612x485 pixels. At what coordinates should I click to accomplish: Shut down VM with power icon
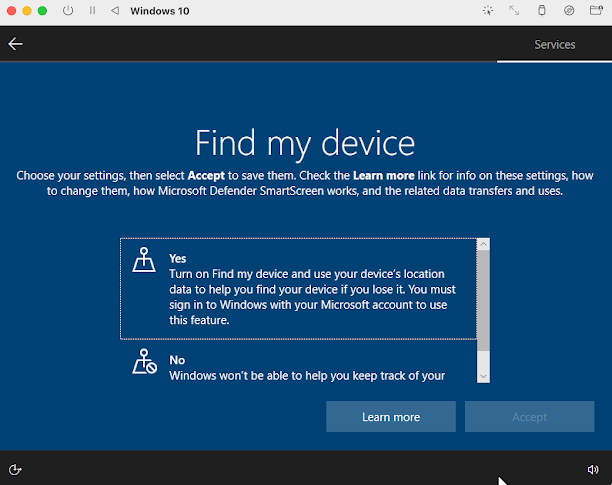[x=68, y=11]
